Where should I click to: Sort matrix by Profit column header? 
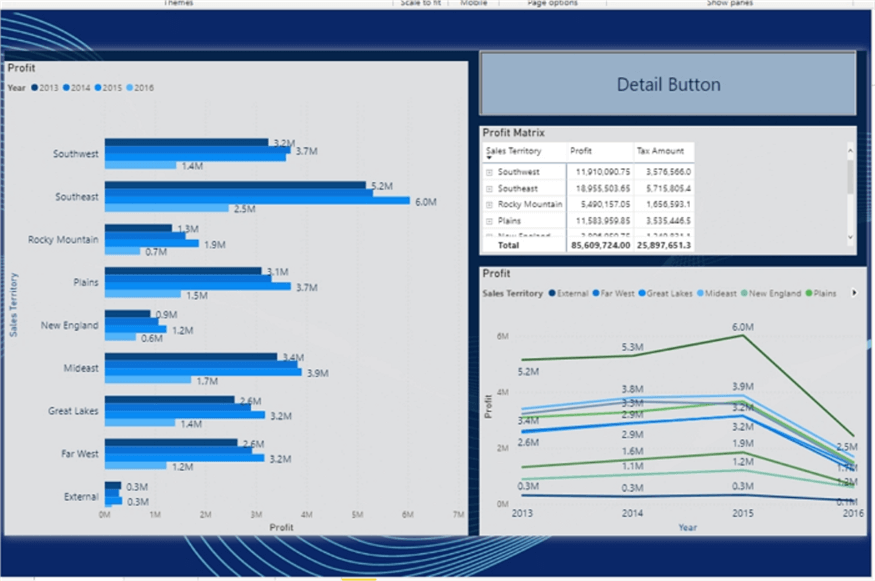coord(581,151)
